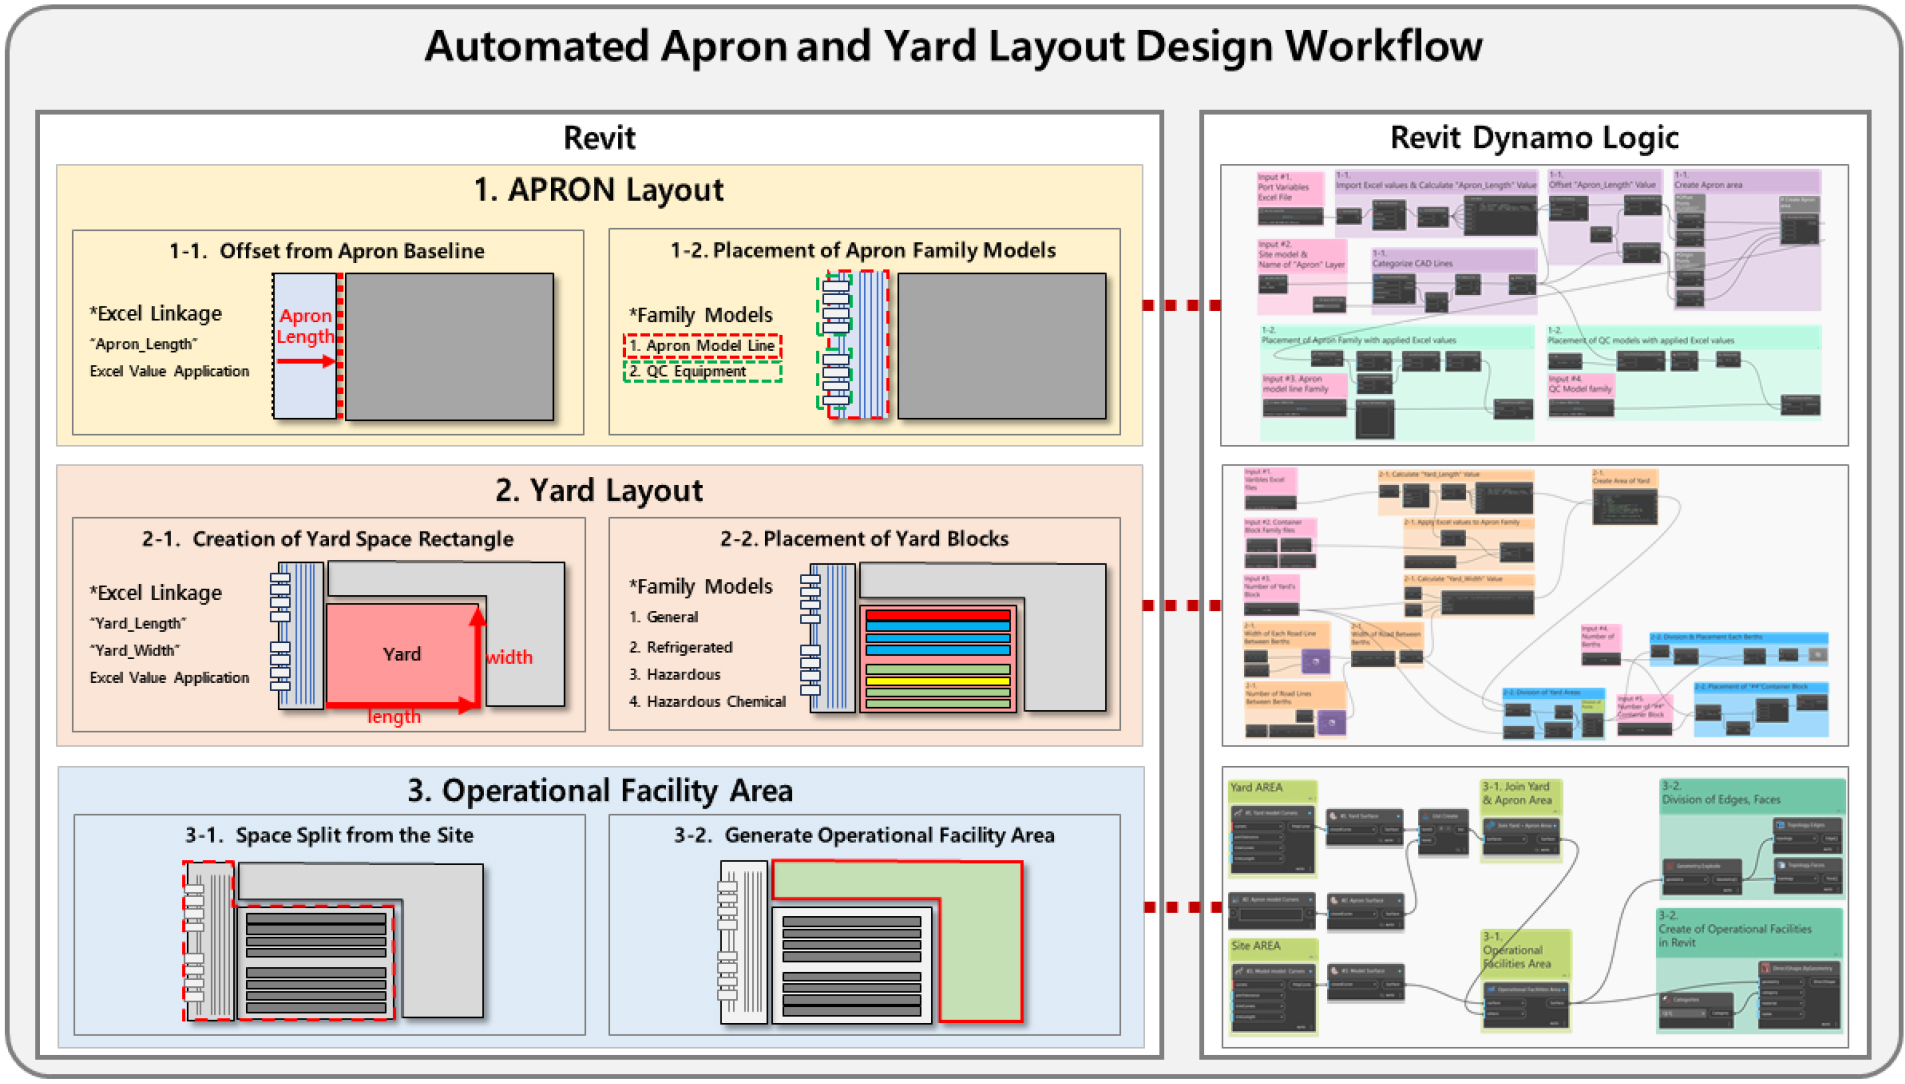This screenshot has height=1084, width=1905.
Task: Click the 'Site AREA' Dynamo group label
Action: (1256, 946)
